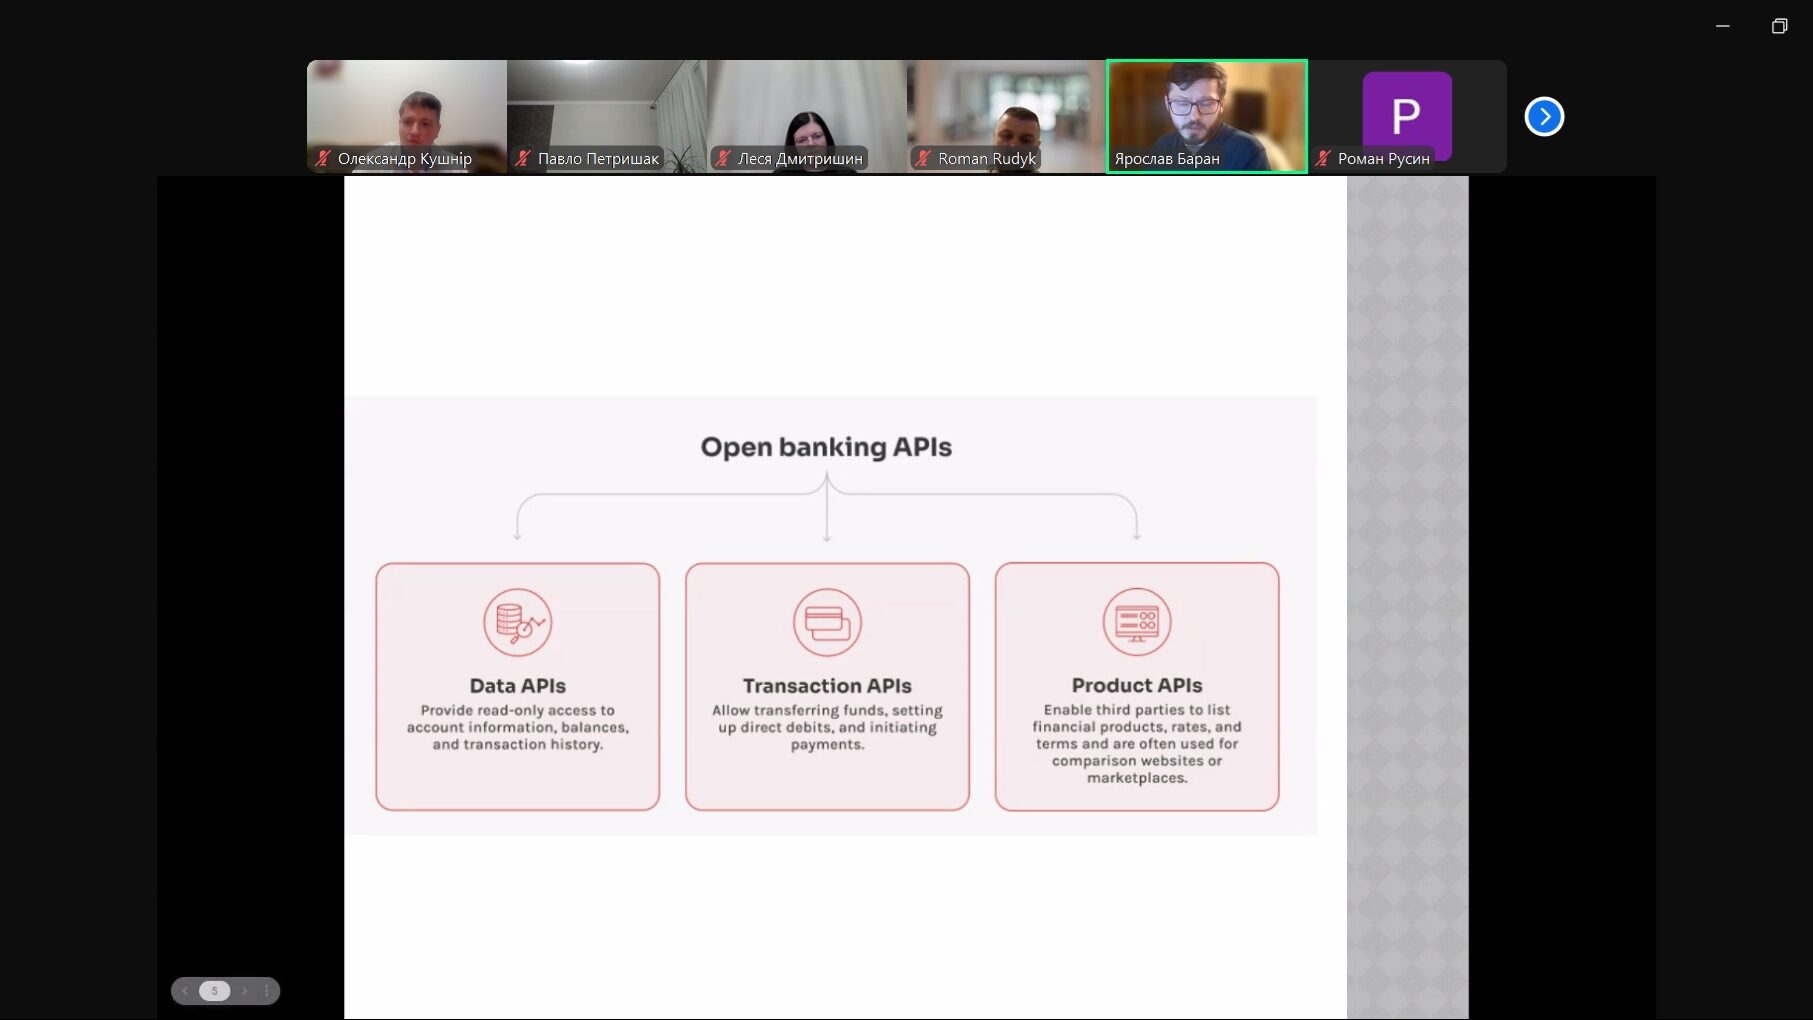Image resolution: width=1813 pixels, height=1020 pixels.
Task: Click the slide number 5 indicator
Action: [x=214, y=991]
